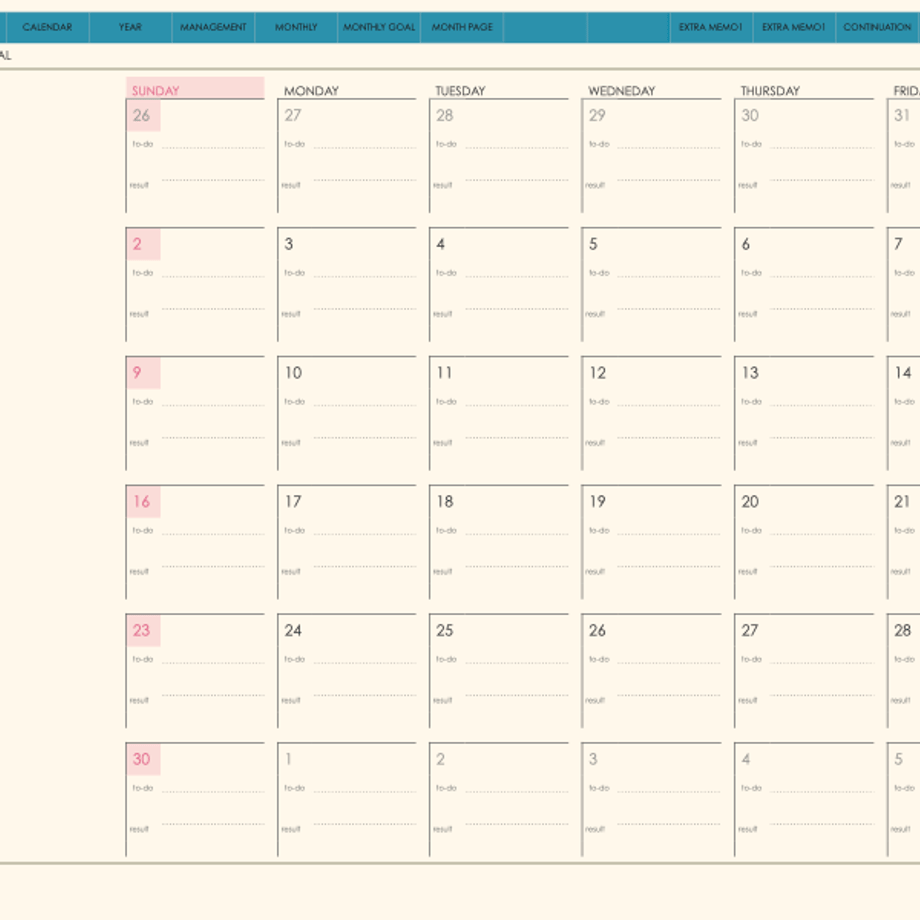The image size is (920, 920).
Task: Open the MONTHLY GOAL tab
Action: coord(378,27)
